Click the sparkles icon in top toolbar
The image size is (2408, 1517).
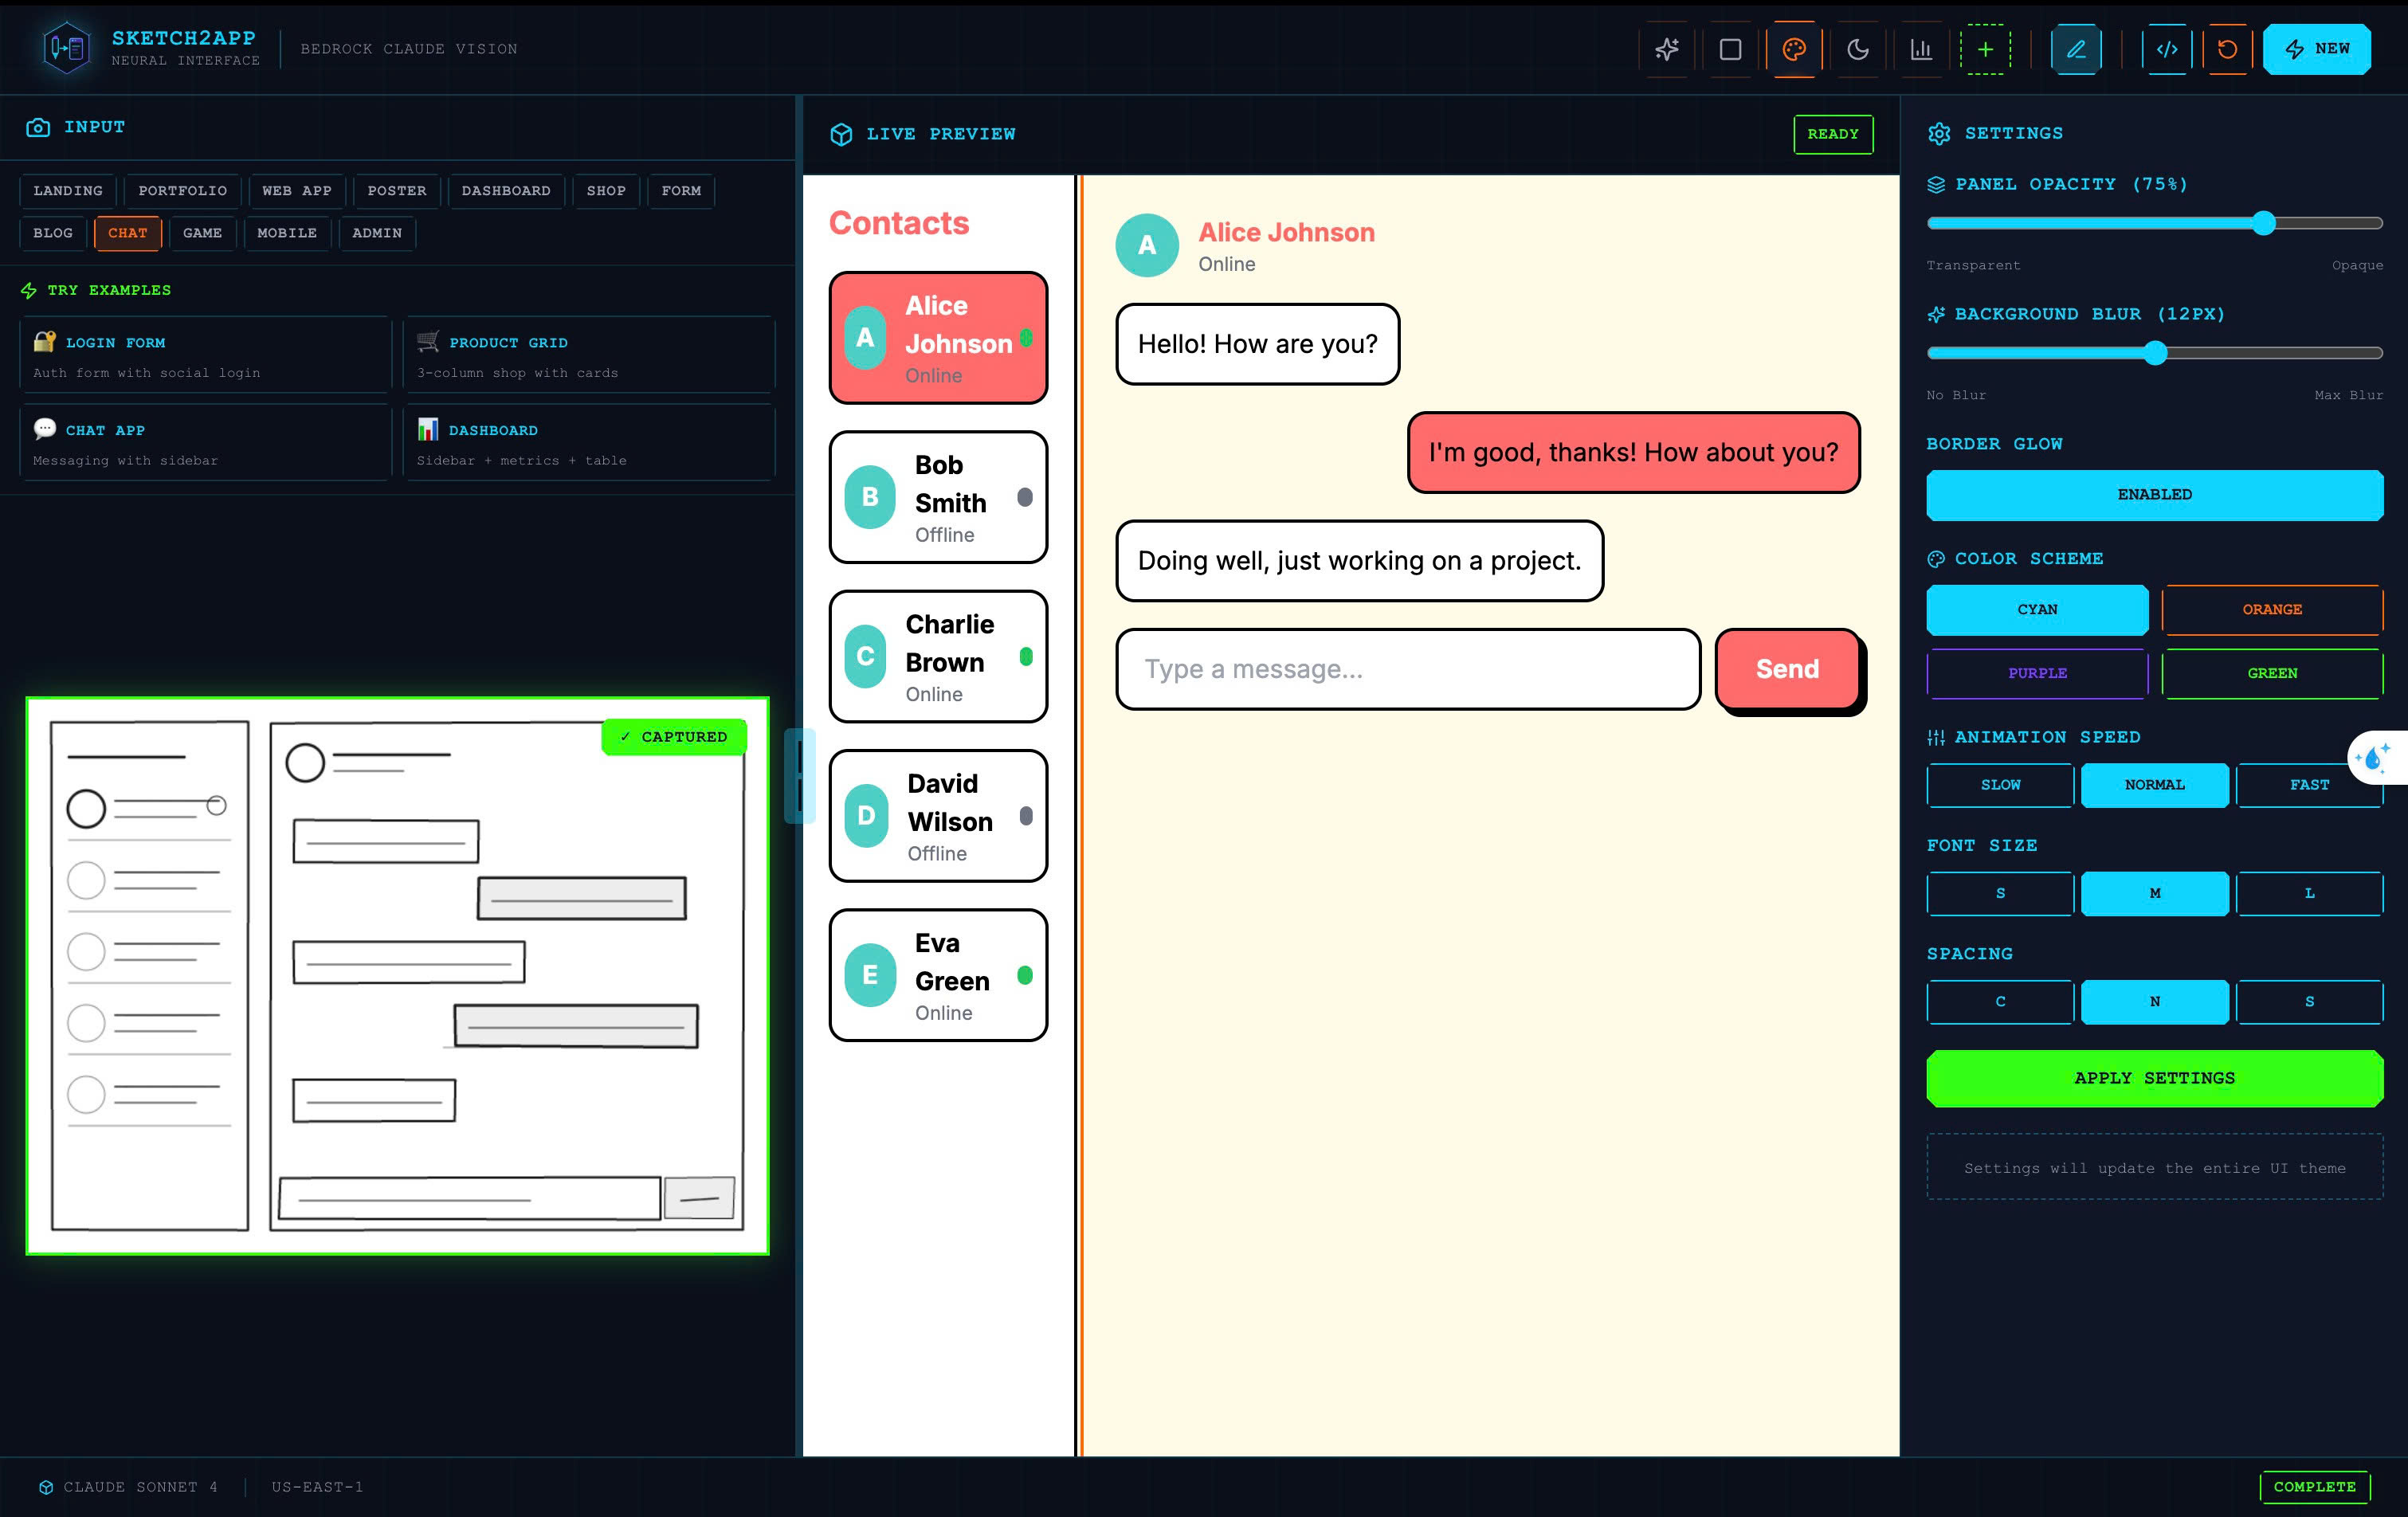pos(1666,49)
